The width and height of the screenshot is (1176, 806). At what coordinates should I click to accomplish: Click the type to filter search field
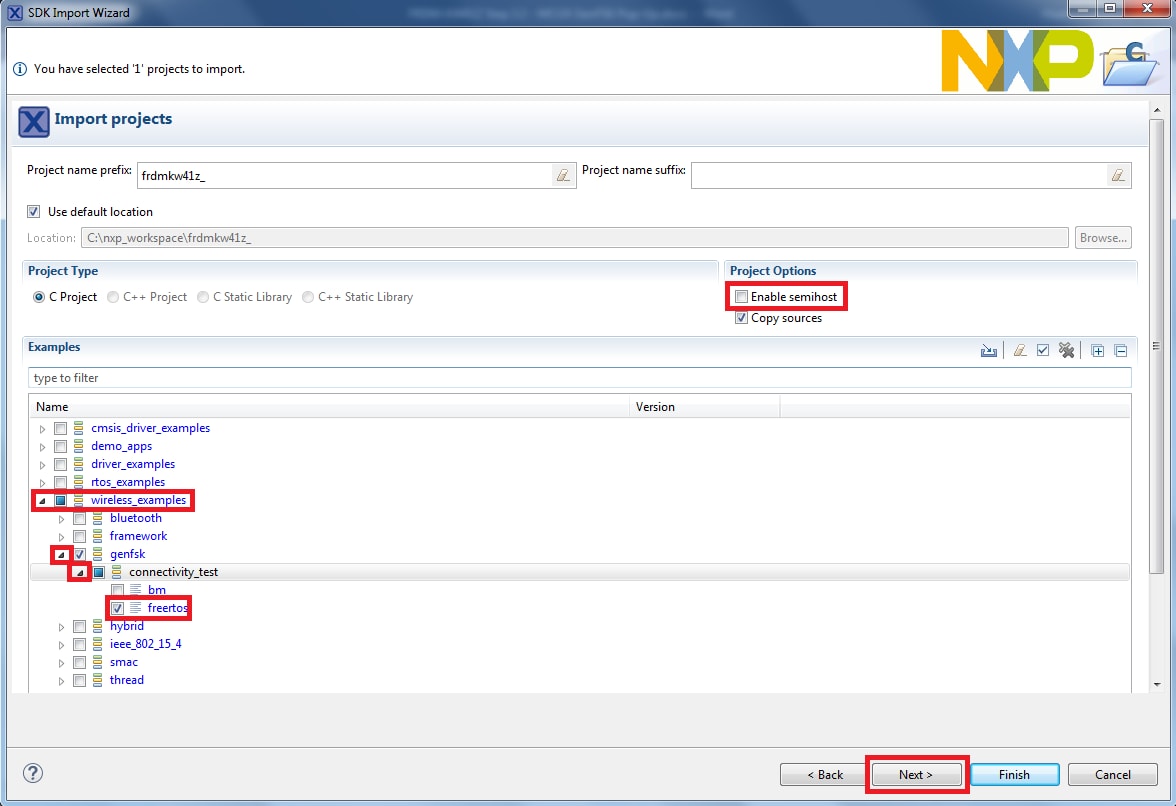[579, 378]
